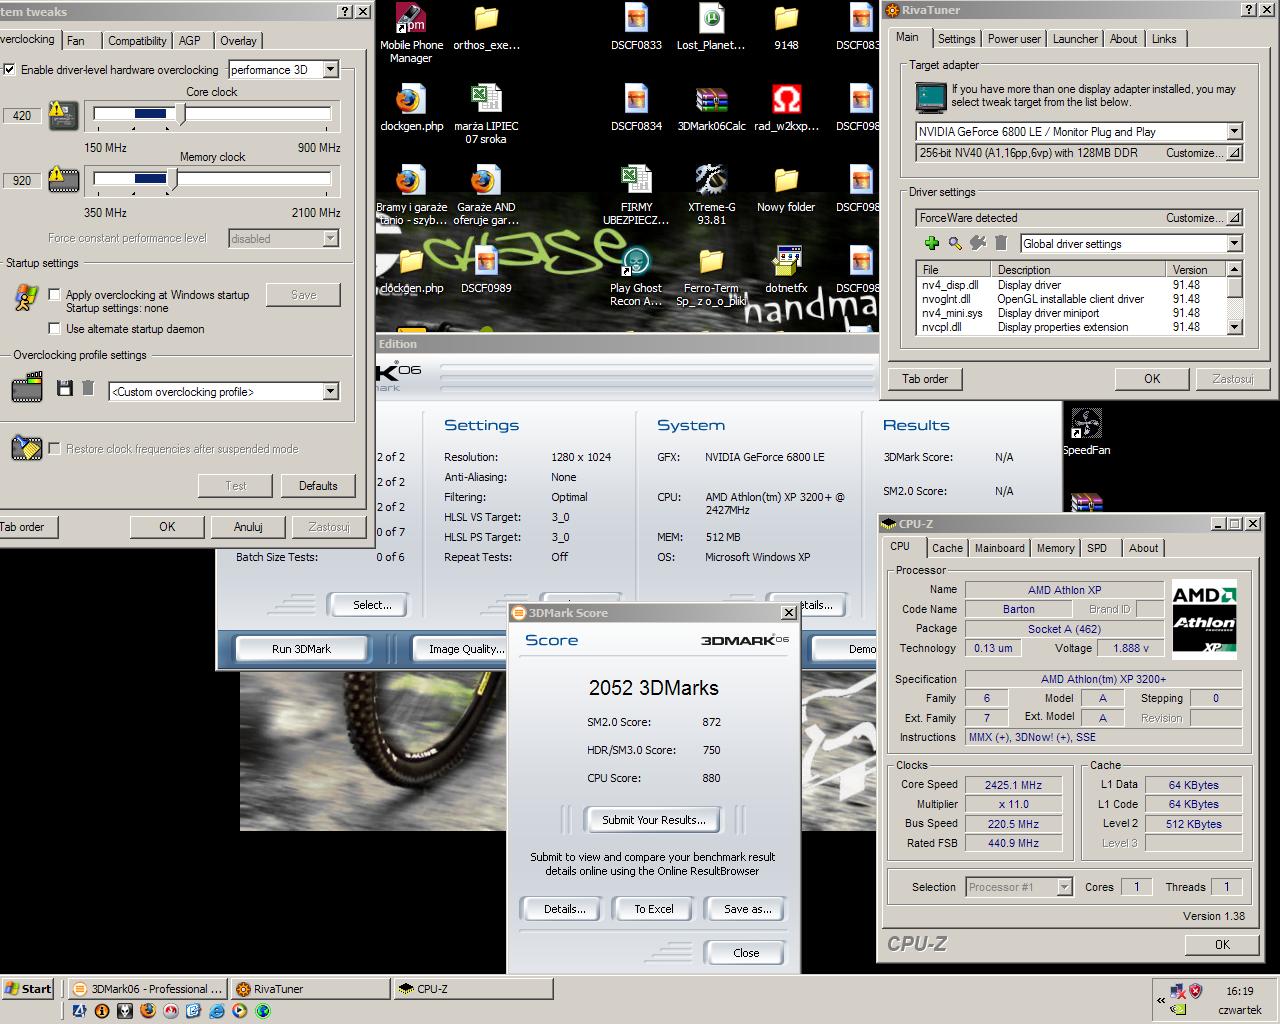Switch to the Overlay tab

[x=238, y=41]
